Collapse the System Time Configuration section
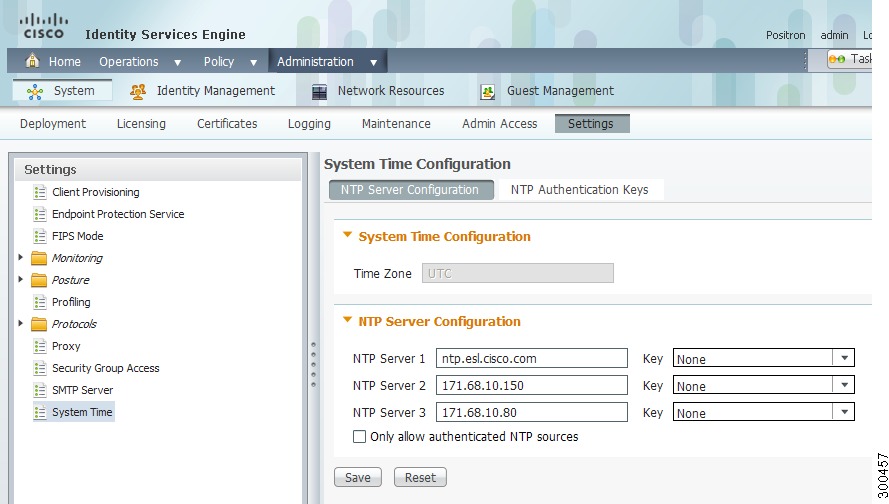The width and height of the screenshot is (889, 504). (x=348, y=235)
